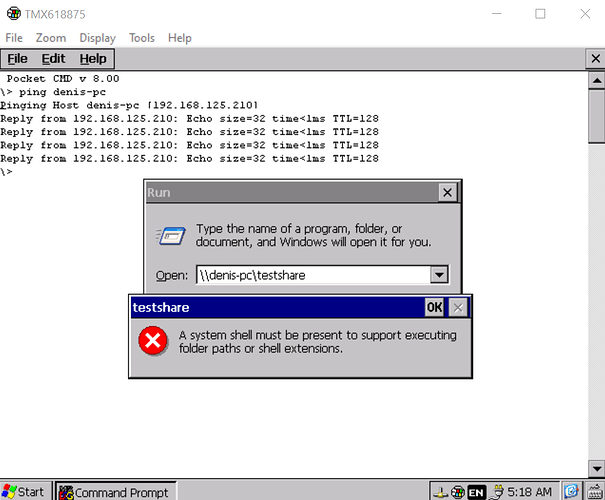Image resolution: width=605 pixels, height=500 pixels.
Task: Open the Zoom menu
Action: [x=51, y=38]
